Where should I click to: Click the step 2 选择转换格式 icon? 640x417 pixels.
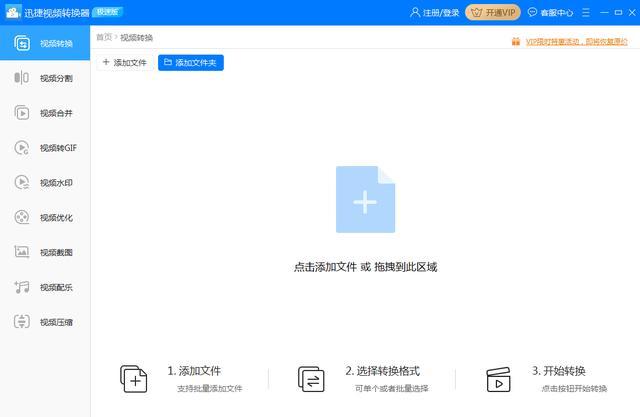click(311, 379)
